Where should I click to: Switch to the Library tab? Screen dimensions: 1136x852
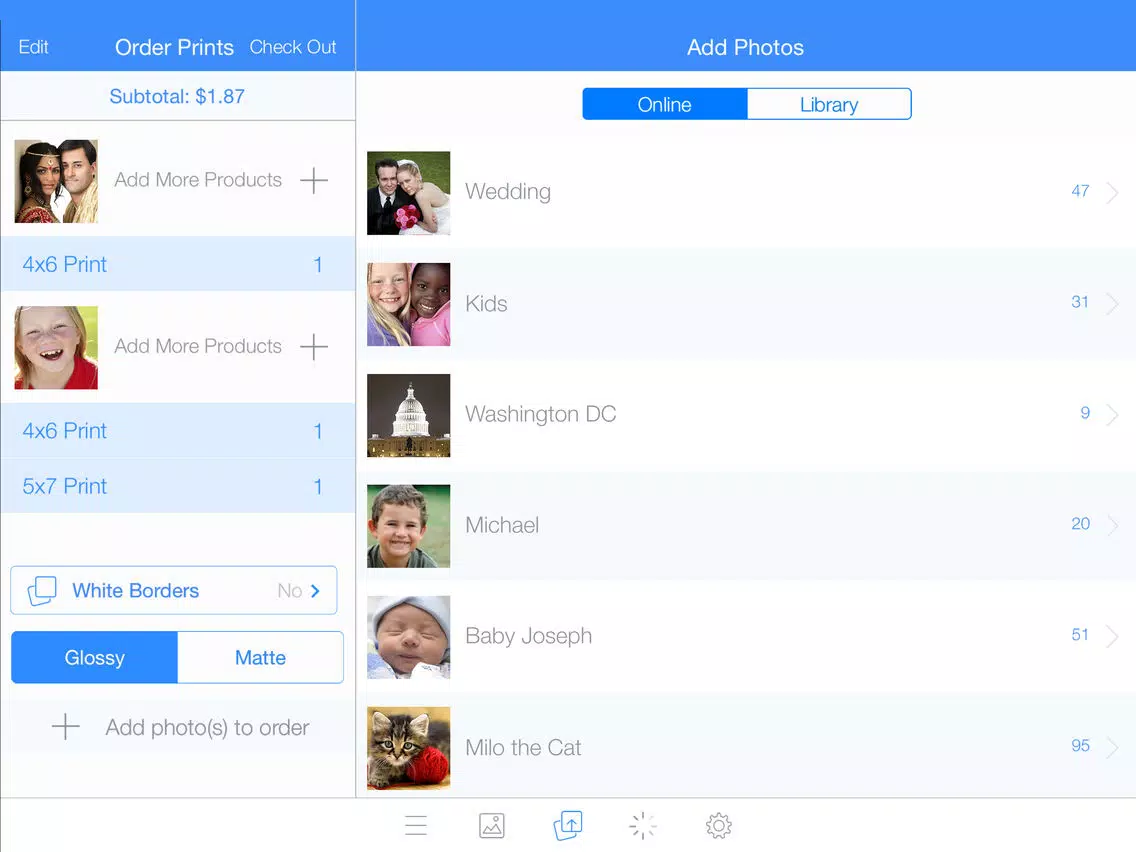point(829,104)
